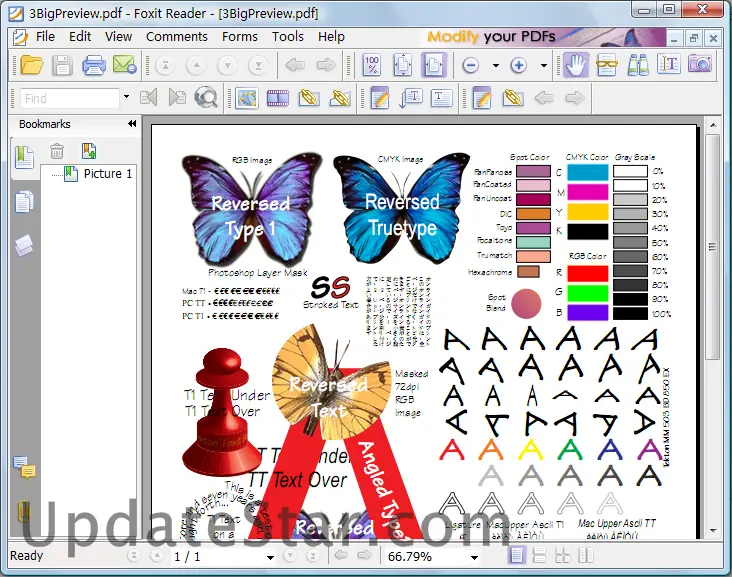Open the Forms menu
The image size is (732, 577).
[239, 36]
